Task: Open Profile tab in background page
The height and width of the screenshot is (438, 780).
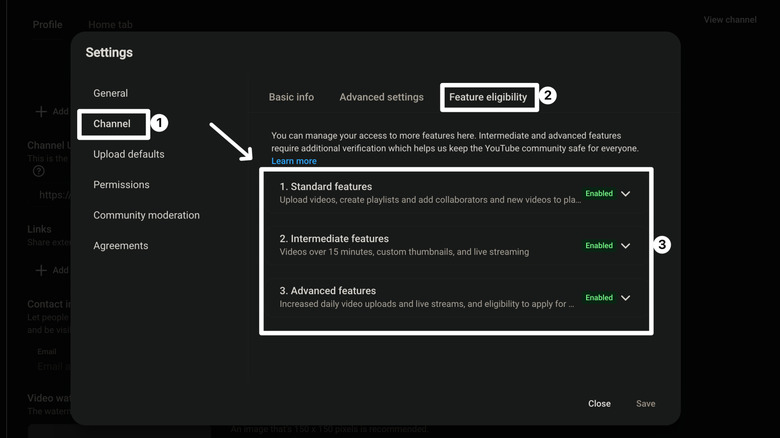Action: (48, 24)
